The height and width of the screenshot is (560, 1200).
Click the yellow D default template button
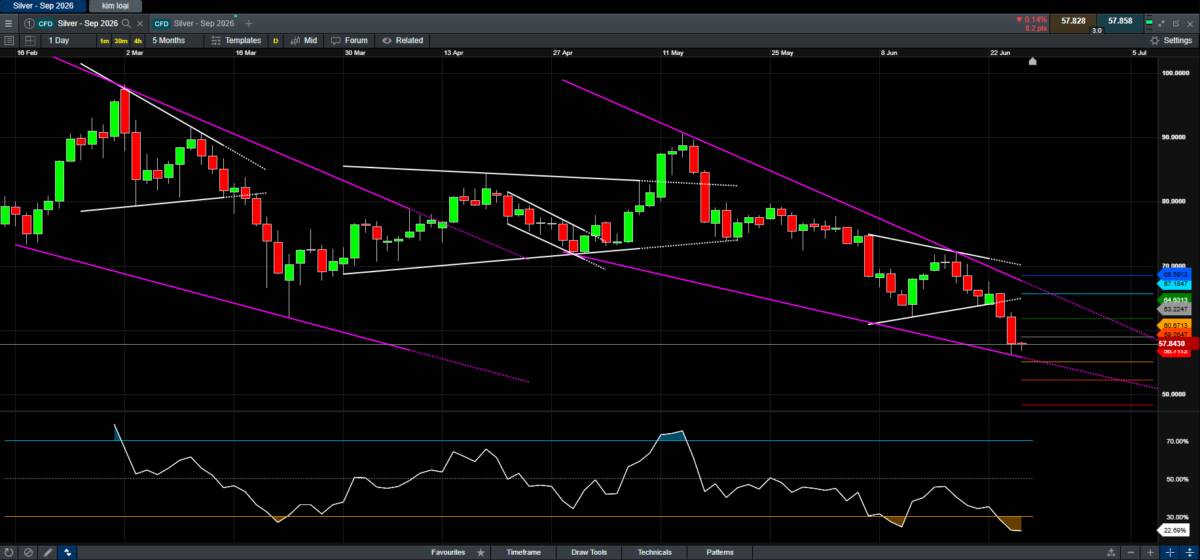pyautogui.click(x=275, y=41)
